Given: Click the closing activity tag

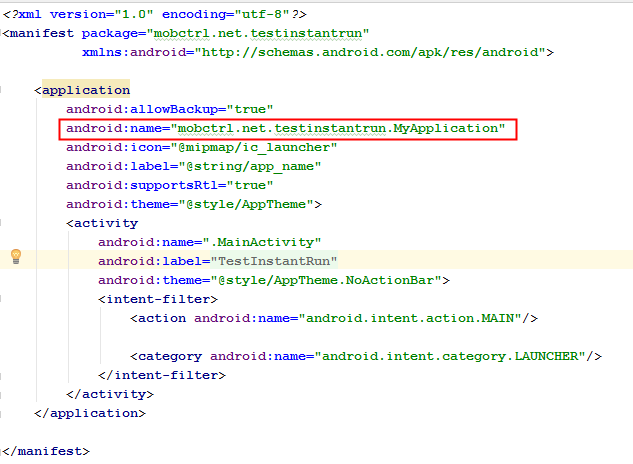Looking at the screenshot, I should coord(110,394).
